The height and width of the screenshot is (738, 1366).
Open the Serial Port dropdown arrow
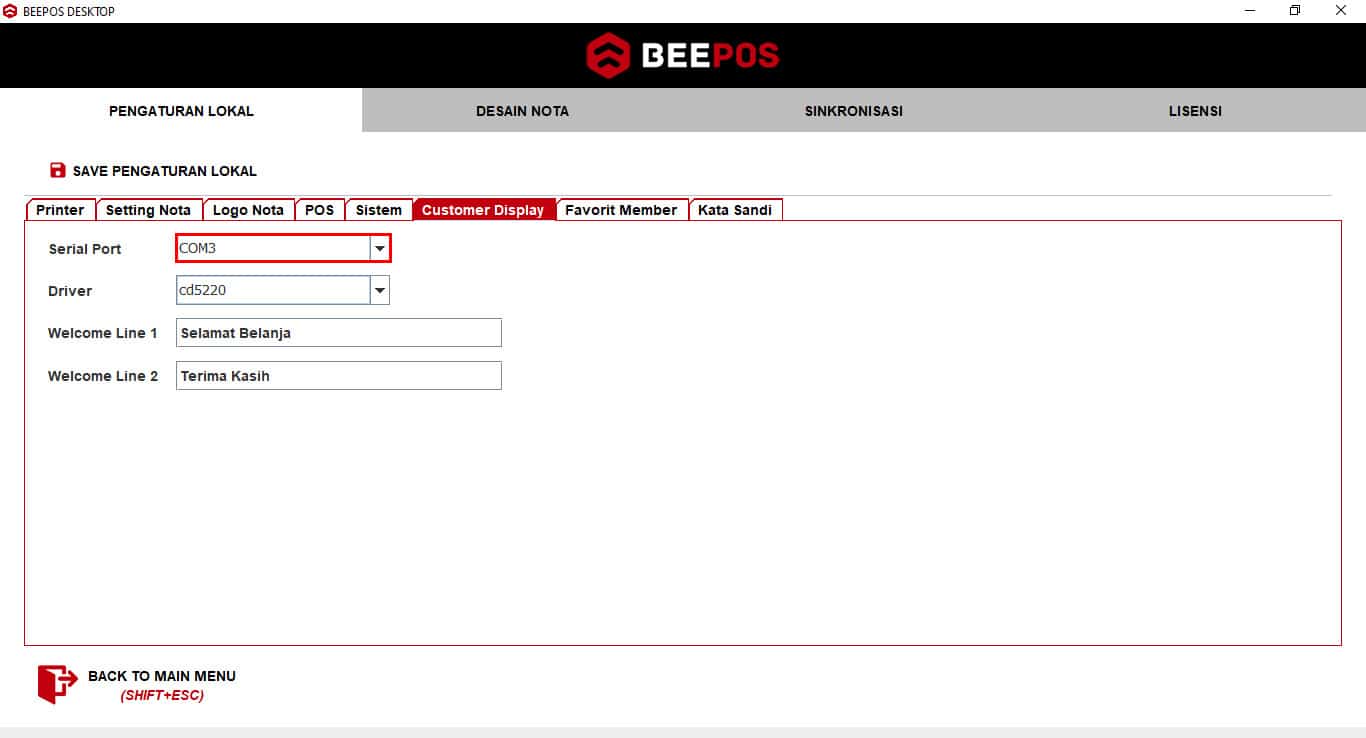coord(379,248)
